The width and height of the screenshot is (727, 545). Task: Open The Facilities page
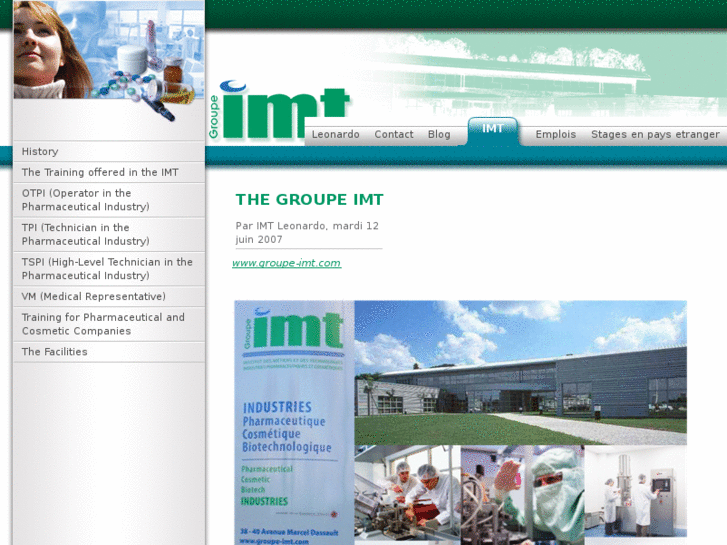tap(109, 352)
